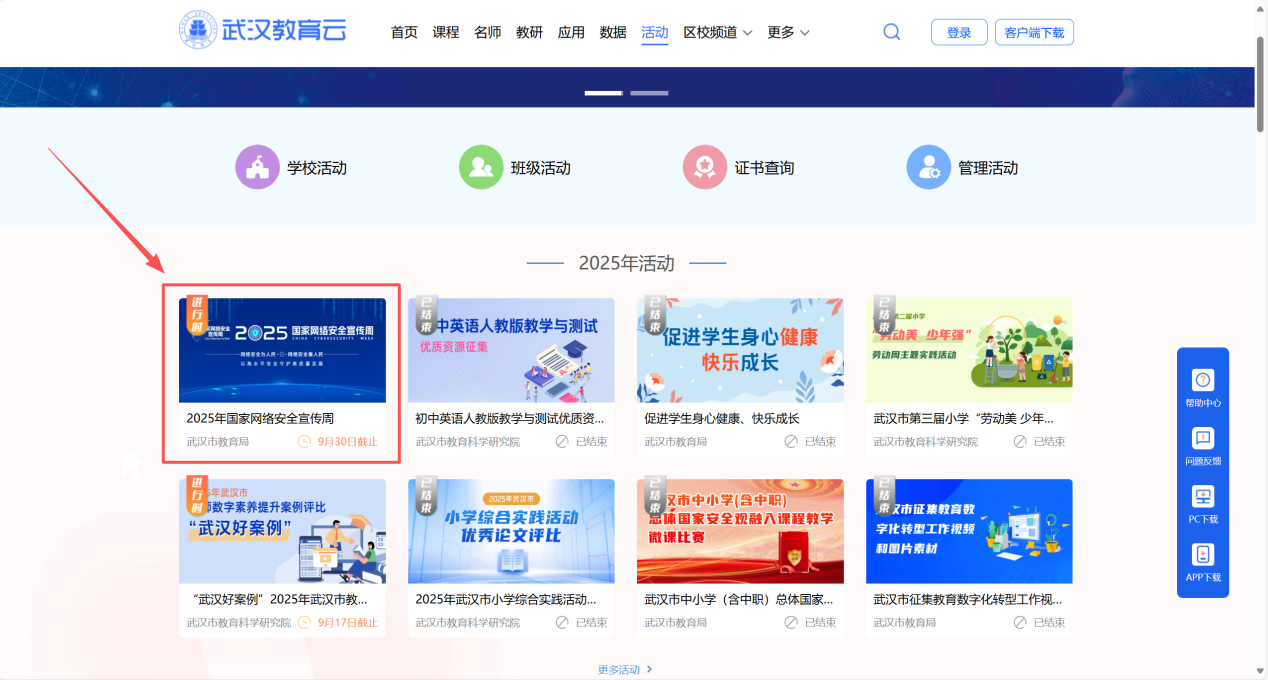The height and width of the screenshot is (680, 1268).
Task: Open the 管理活动 icon
Action: (x=928, y=167)
